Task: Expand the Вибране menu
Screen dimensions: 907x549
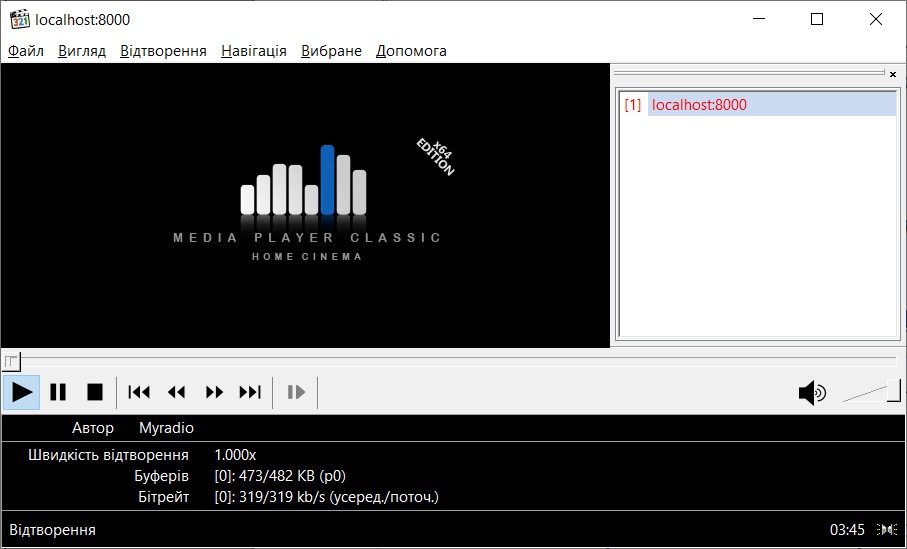Action: (x=331, y=51)
